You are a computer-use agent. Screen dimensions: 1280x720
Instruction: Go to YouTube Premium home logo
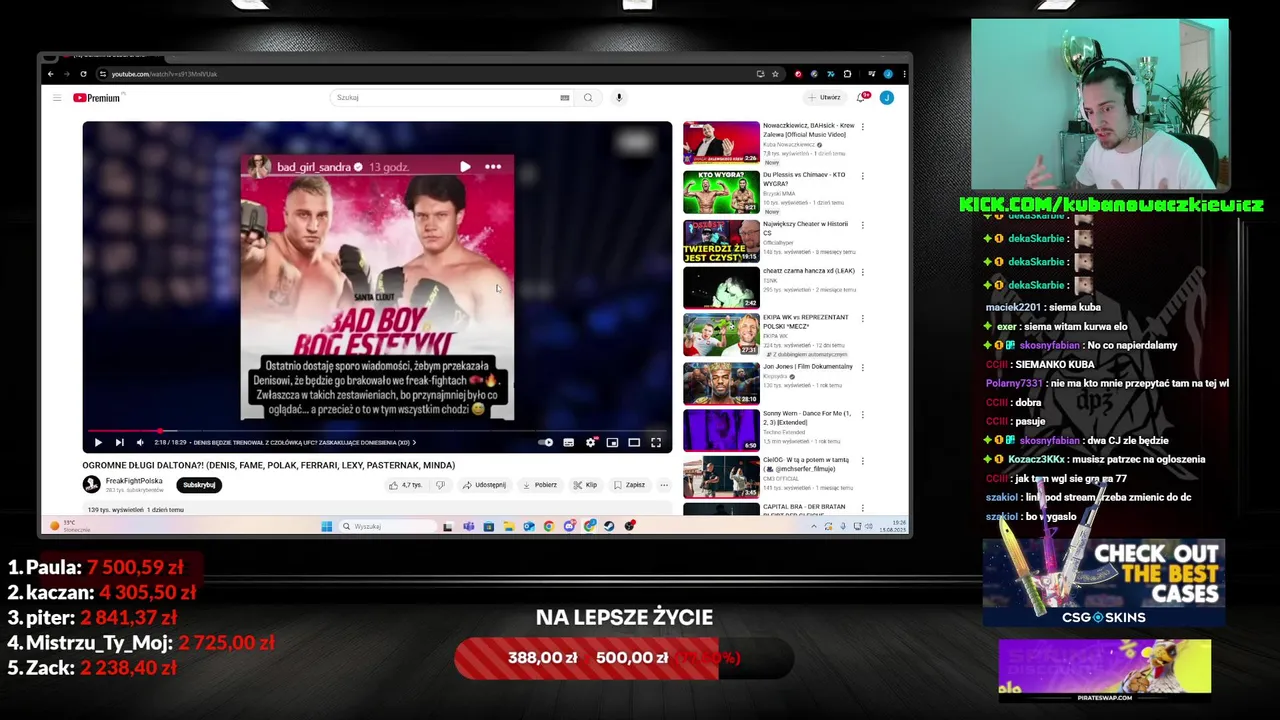coord(97,98)
